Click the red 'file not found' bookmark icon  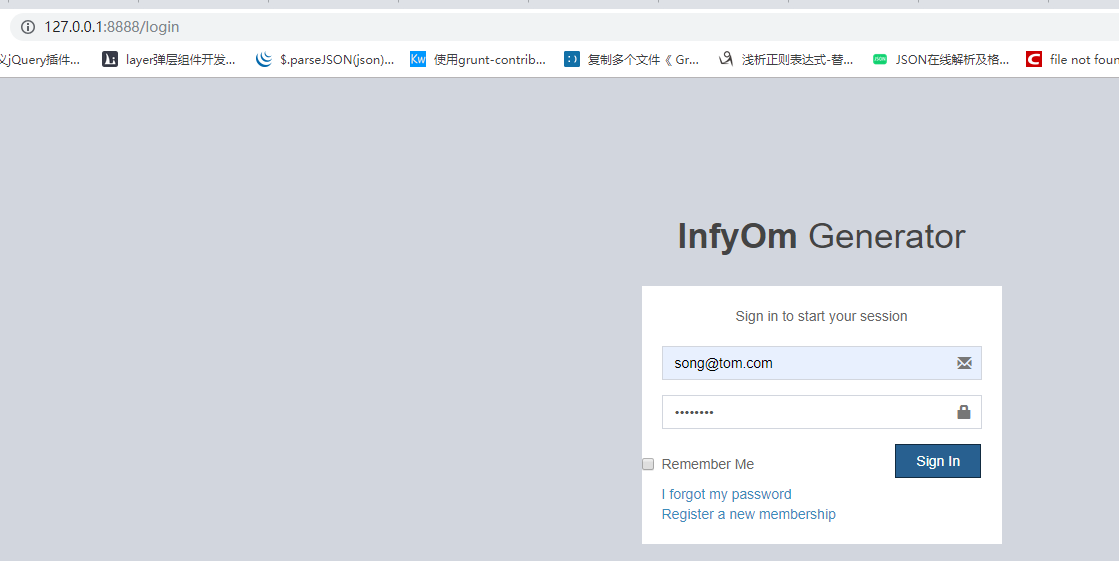(x=1034, y=59)
